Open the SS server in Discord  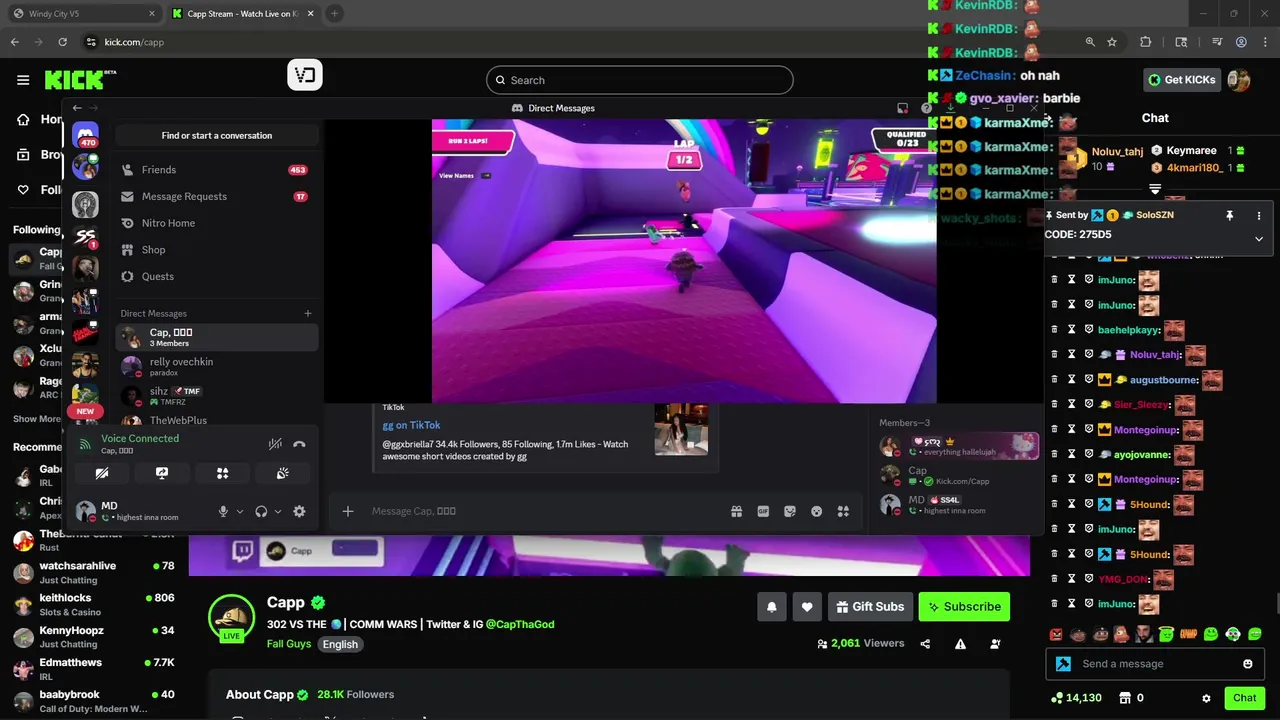click(85, 236)
